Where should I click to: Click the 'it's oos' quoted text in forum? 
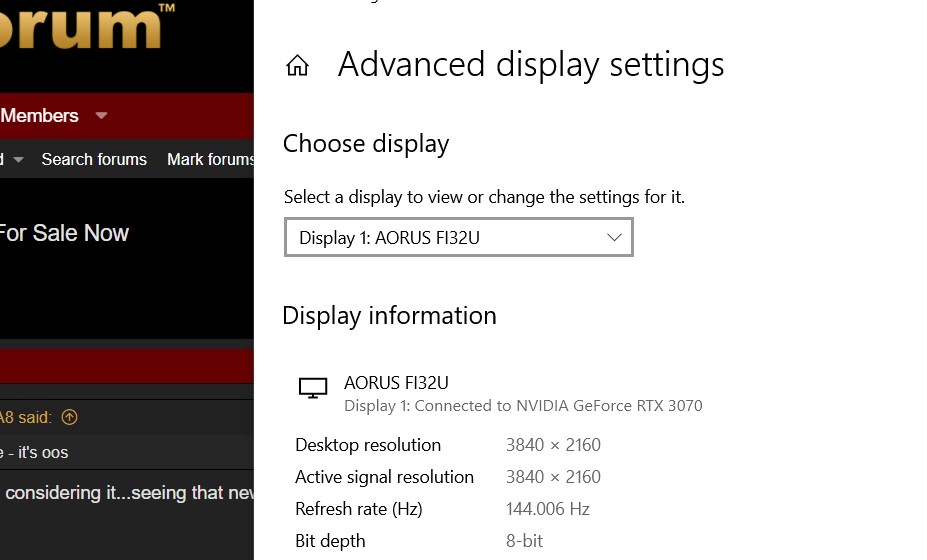point(43,452)
